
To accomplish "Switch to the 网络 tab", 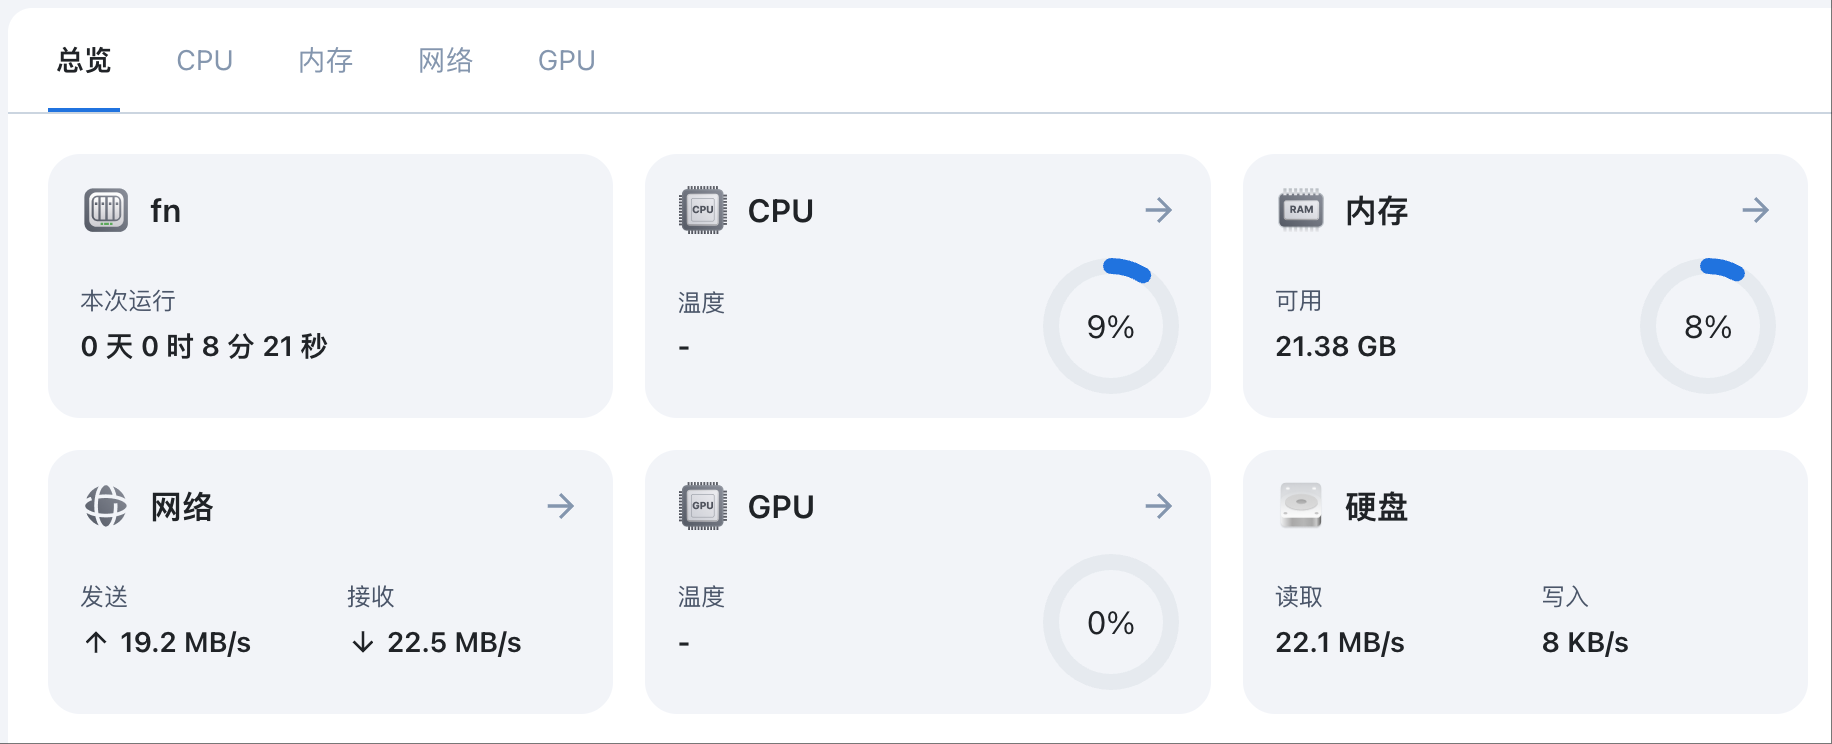I will (x=446, y=61).
